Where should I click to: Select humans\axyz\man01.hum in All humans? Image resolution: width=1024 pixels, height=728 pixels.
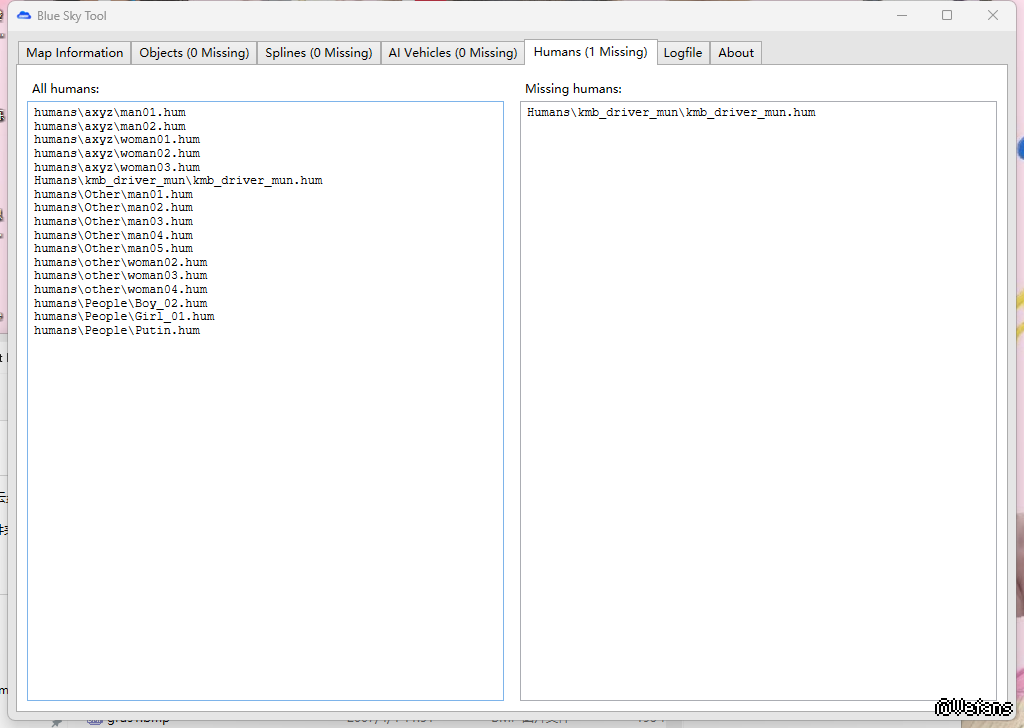(x=110, y=112)
